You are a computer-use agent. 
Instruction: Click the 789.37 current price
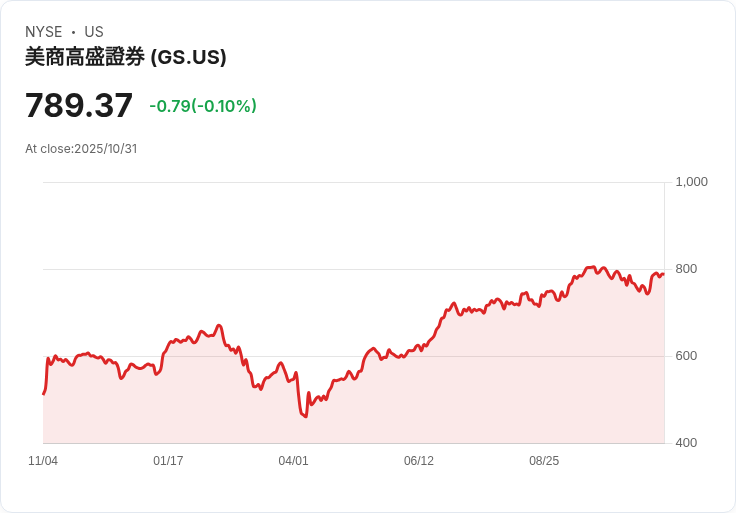point(79,106)
